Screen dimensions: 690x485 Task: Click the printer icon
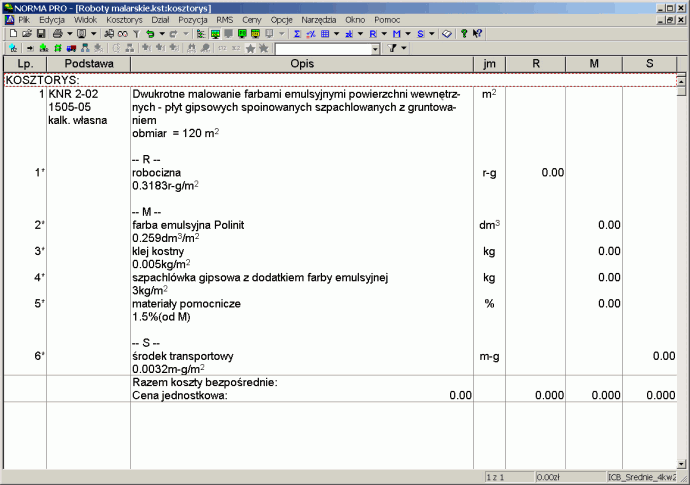(x=58, y=34)
